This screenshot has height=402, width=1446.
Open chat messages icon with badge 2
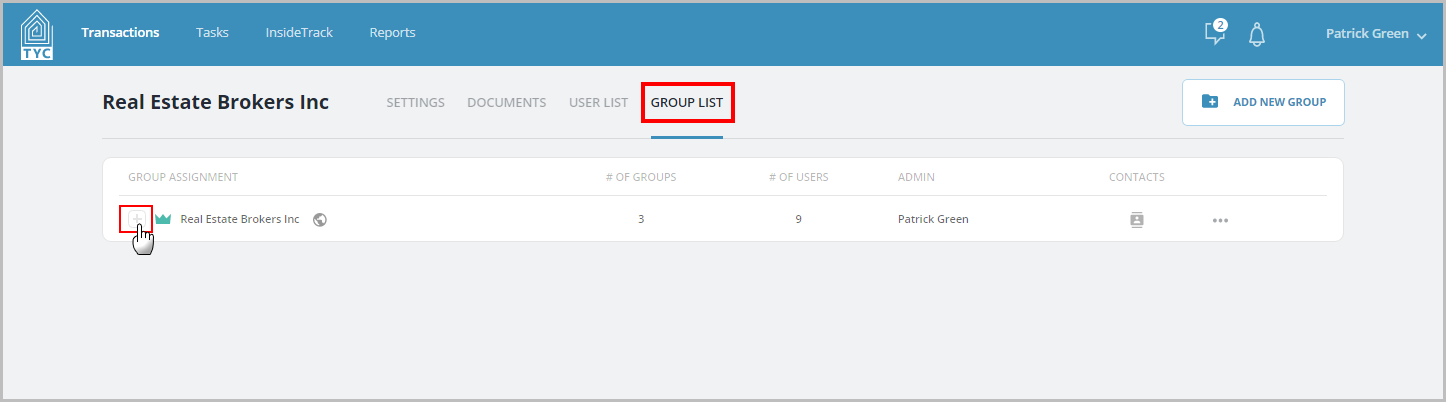tap(1215, 32)
